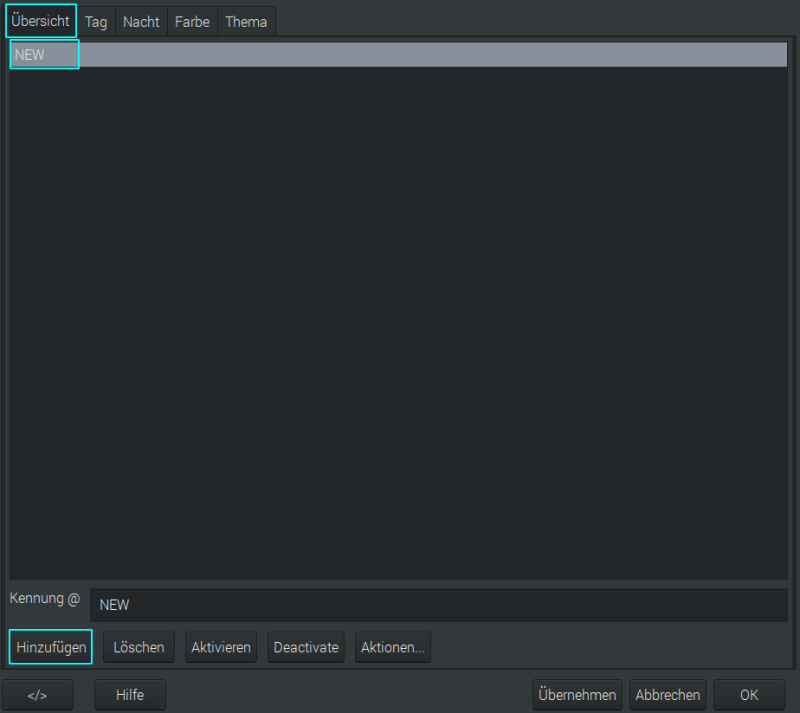Screen dimensions: 800x713
Task: Click the Deactivate button
Action: pos(306,647)
